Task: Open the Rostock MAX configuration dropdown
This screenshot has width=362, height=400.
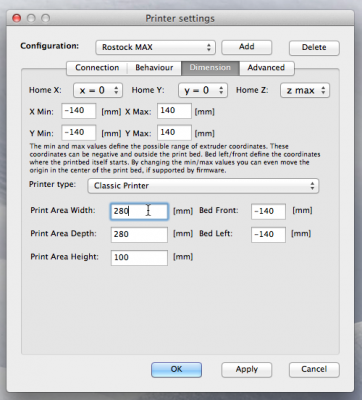Action: click(x=155, y=47)
